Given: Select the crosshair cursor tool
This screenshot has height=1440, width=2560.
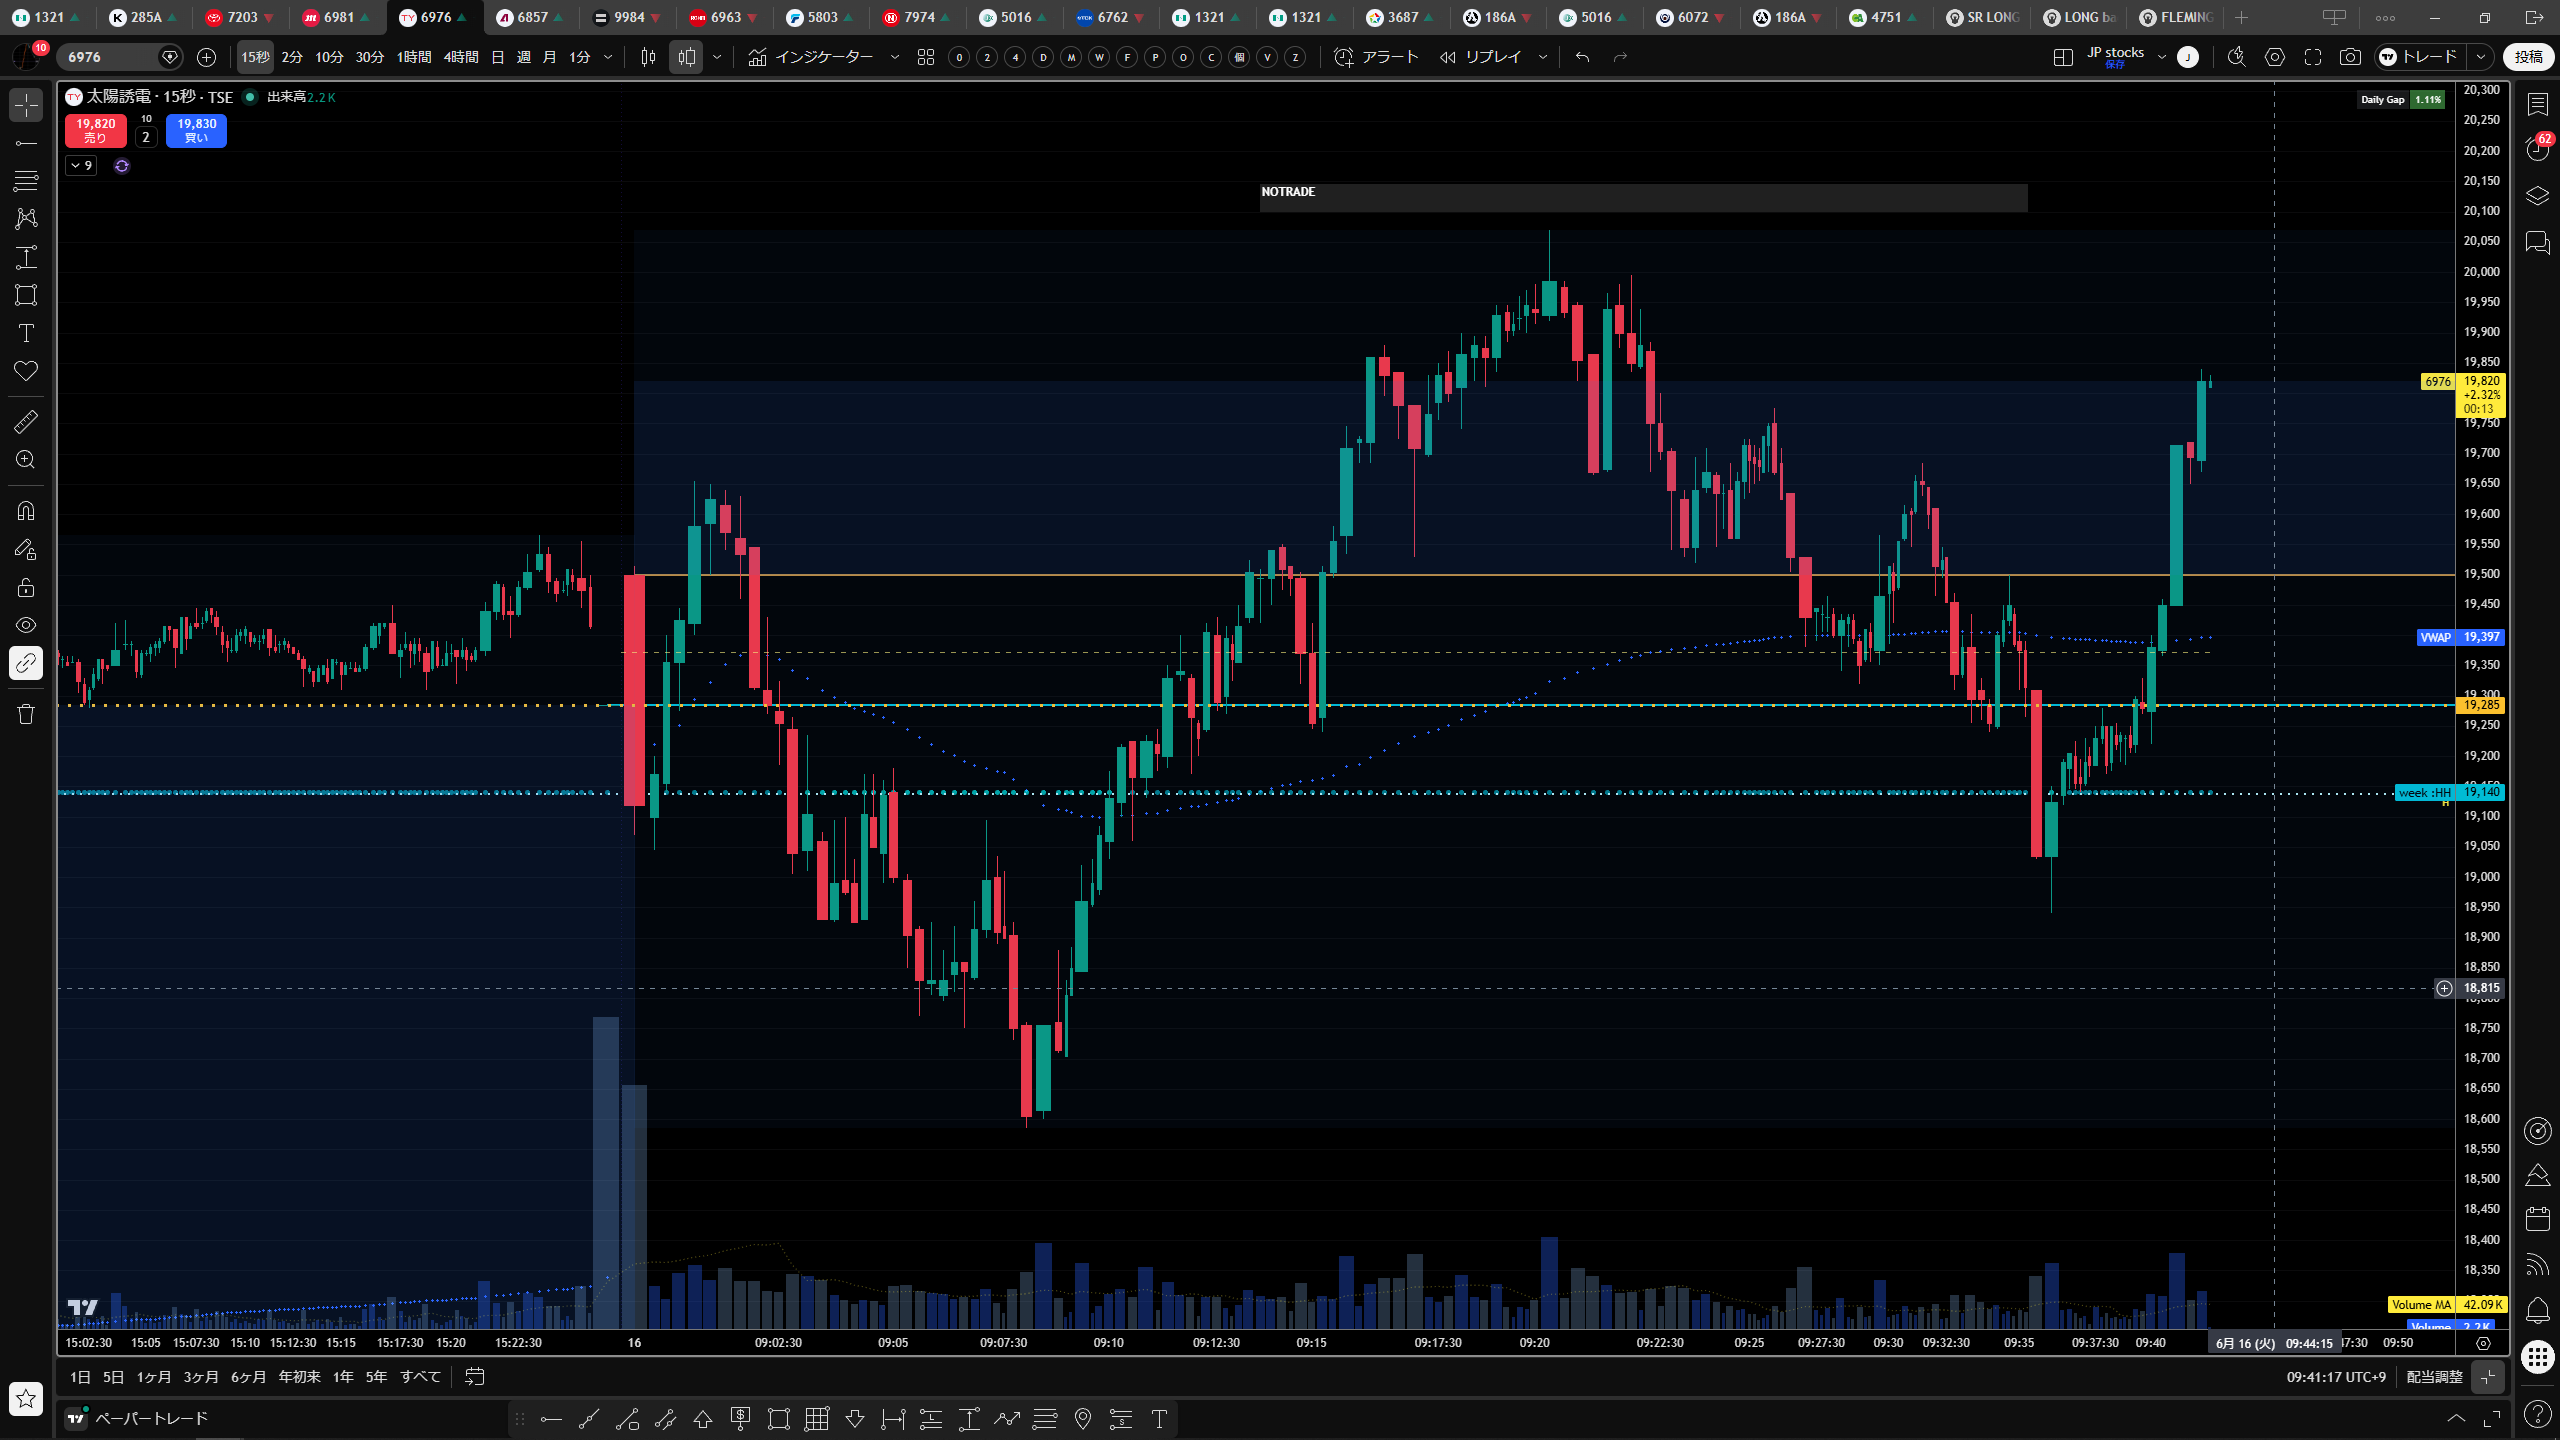Looking at the screenshot, I should pos(26,104).
